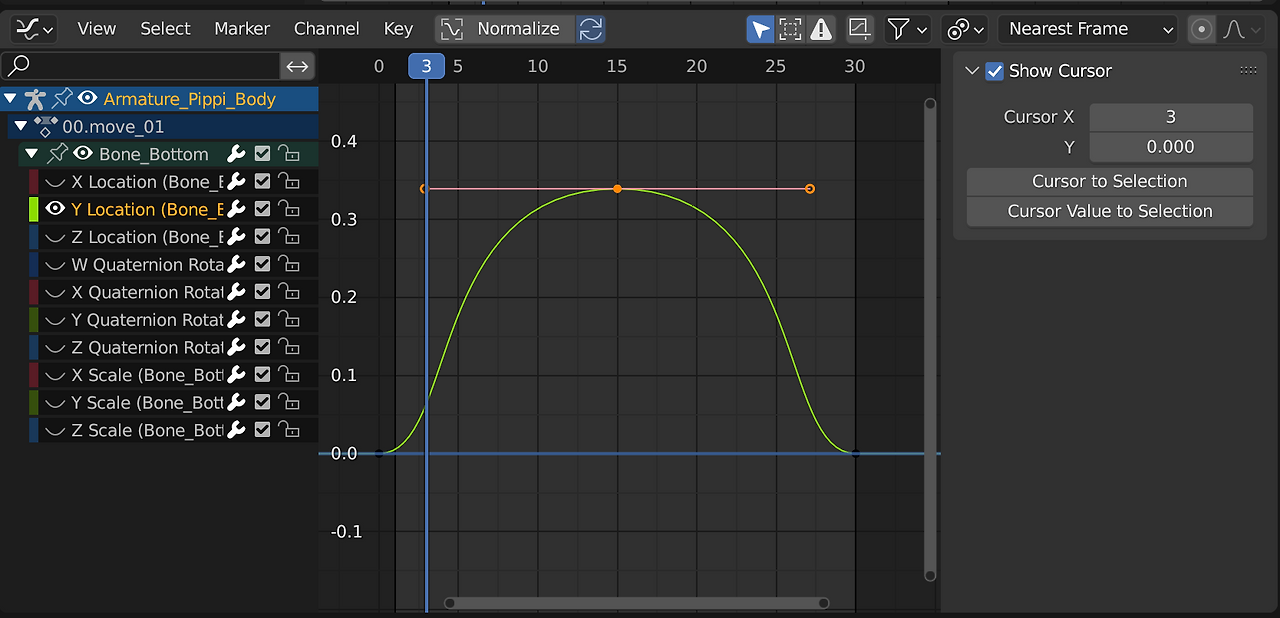This screenshot has height=618, width=1280.
Task: Lock the Y Location channel
Action: pos(289,209)
